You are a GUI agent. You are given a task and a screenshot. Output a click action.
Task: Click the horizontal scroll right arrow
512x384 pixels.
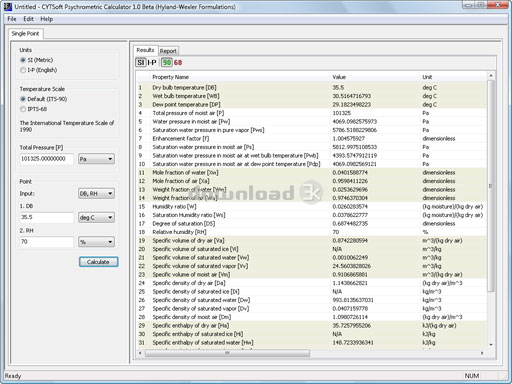(482, 353)
